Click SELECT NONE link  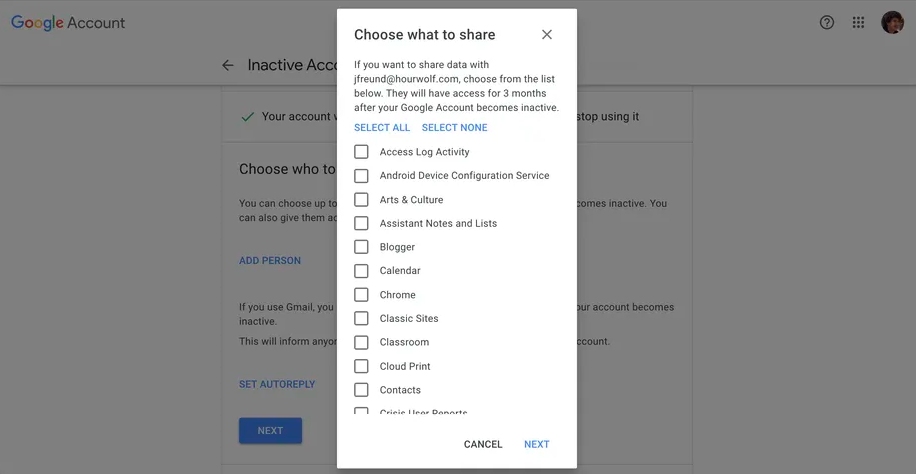455,128
